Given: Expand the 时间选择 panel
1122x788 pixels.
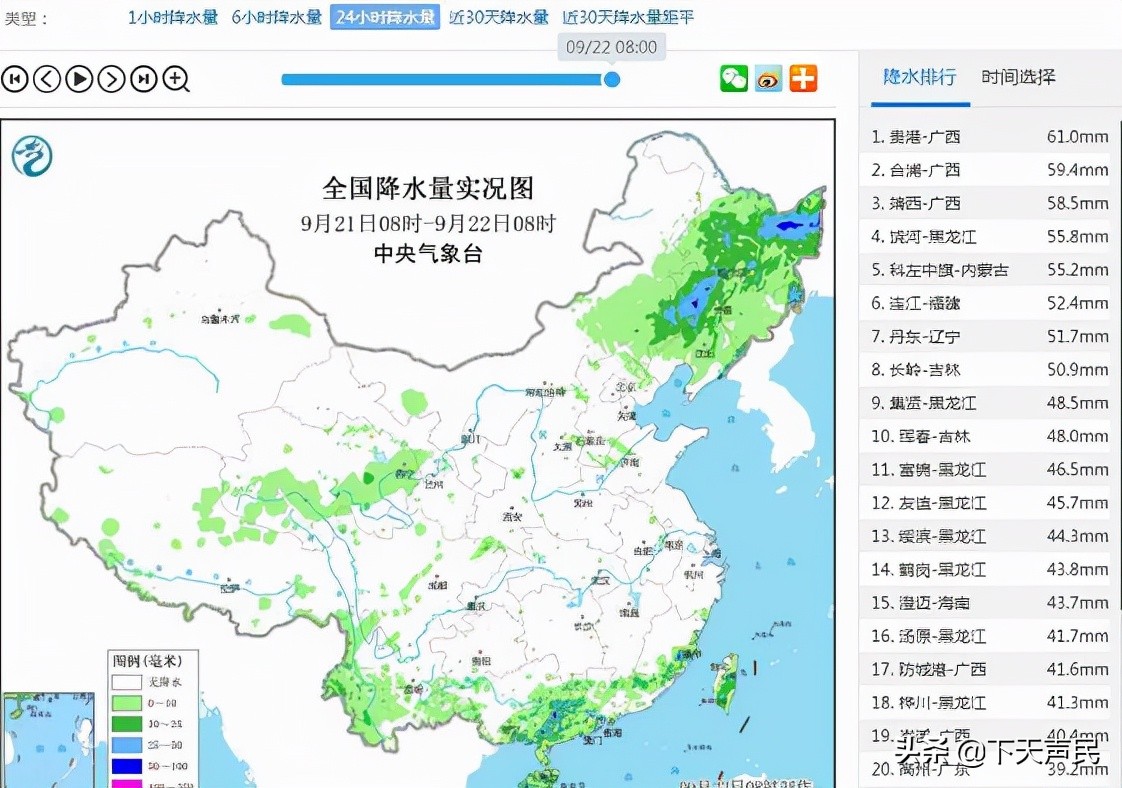Looking at the screenshot, I should [x=1017, y=76].
